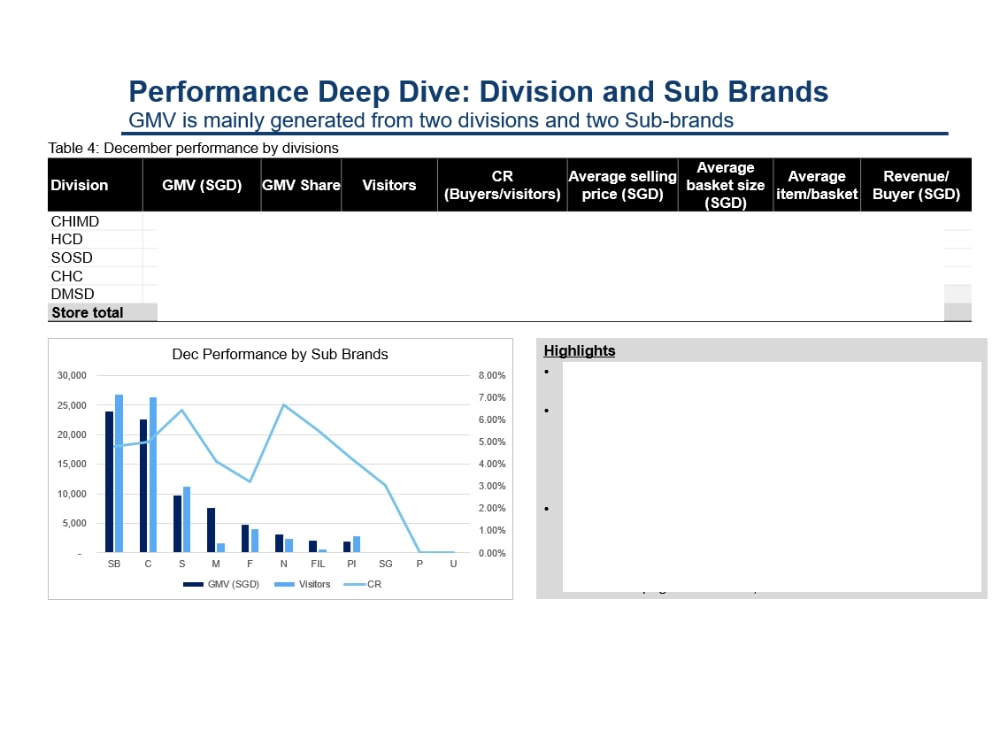This screenshot has width=1000, height=750.
Task: Click the 'S' category axis label
Action: [182, 564]
